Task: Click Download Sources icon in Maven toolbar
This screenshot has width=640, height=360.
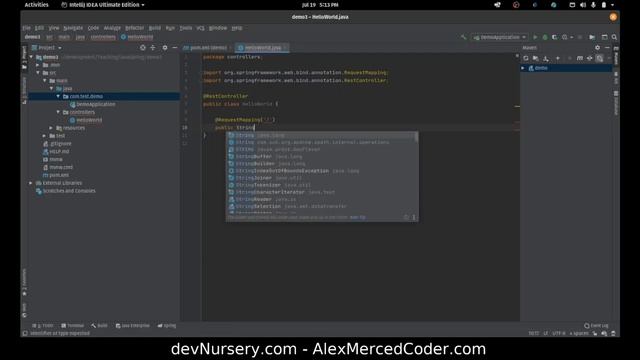Action: point(546,58)
